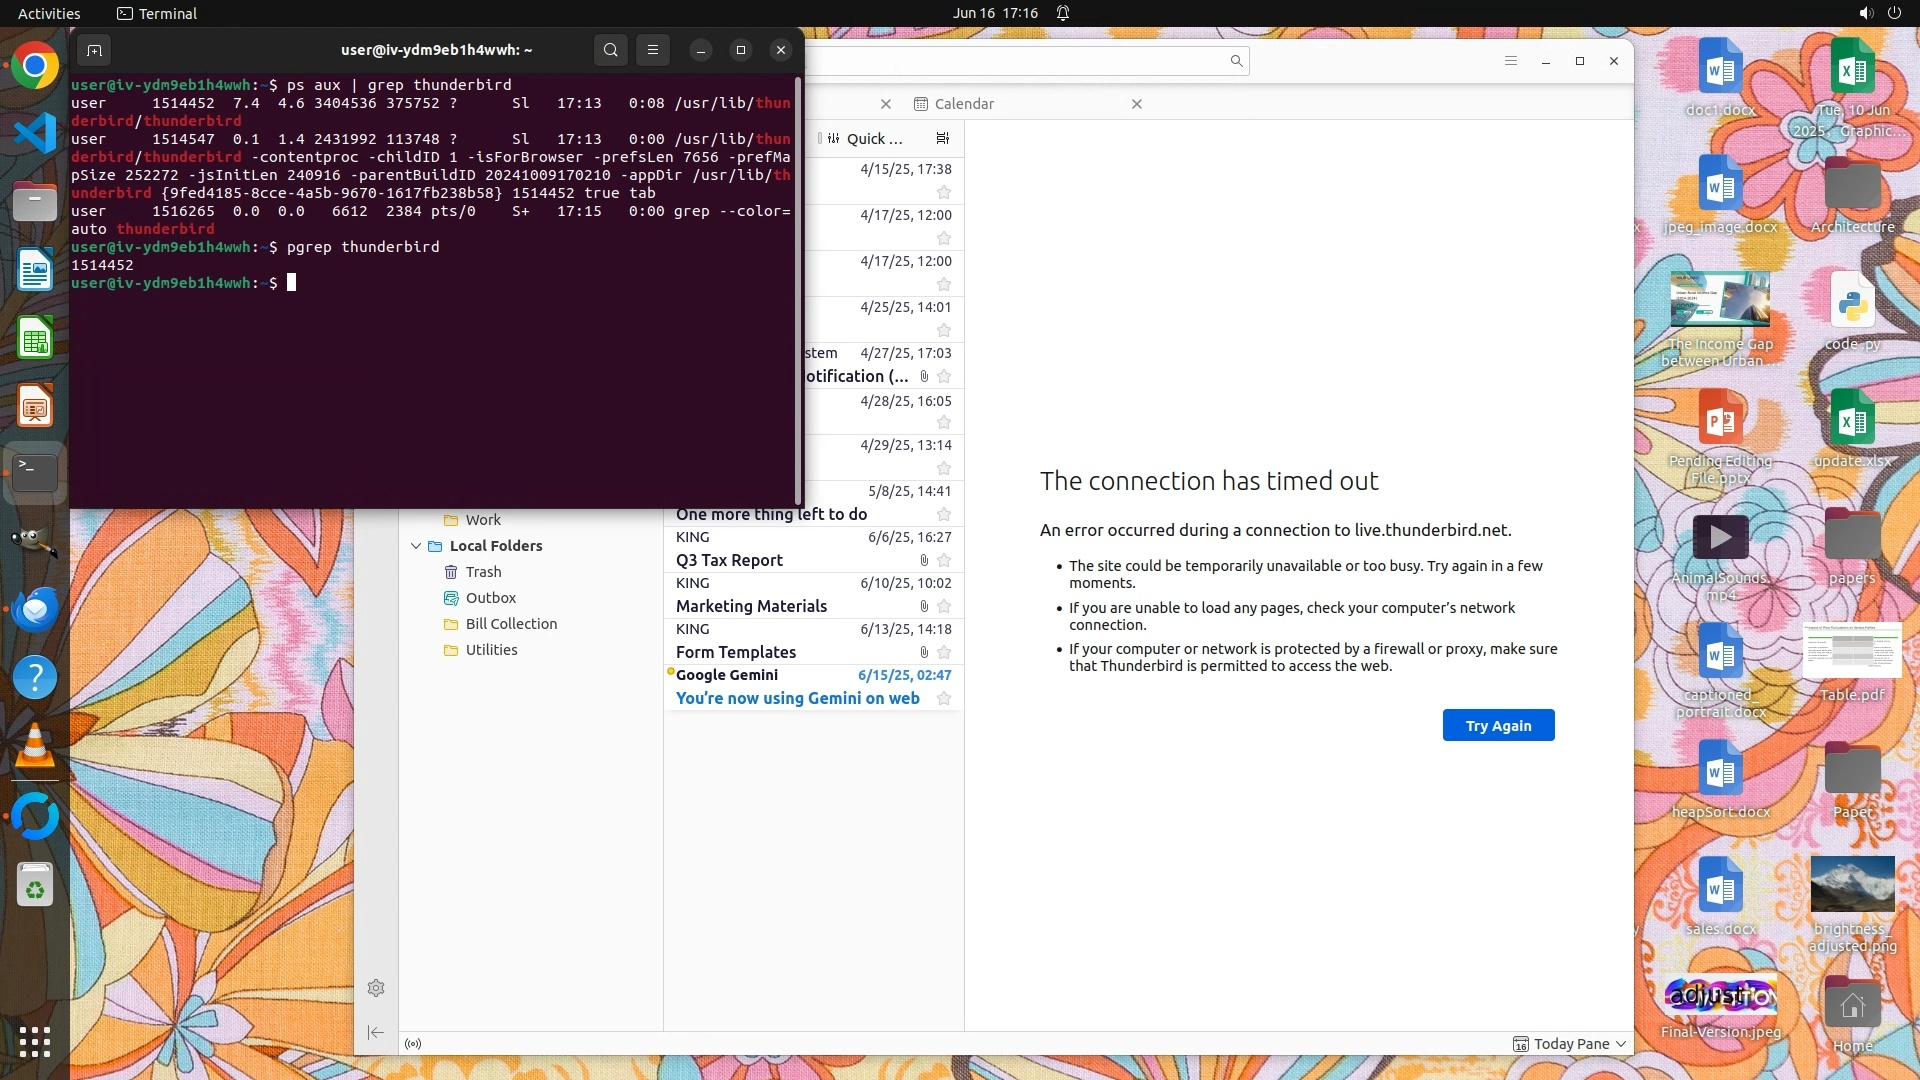Star the Q3 Tax Report message
Viewport: 1920px width, 1080px height.
(x=944, y=561)
